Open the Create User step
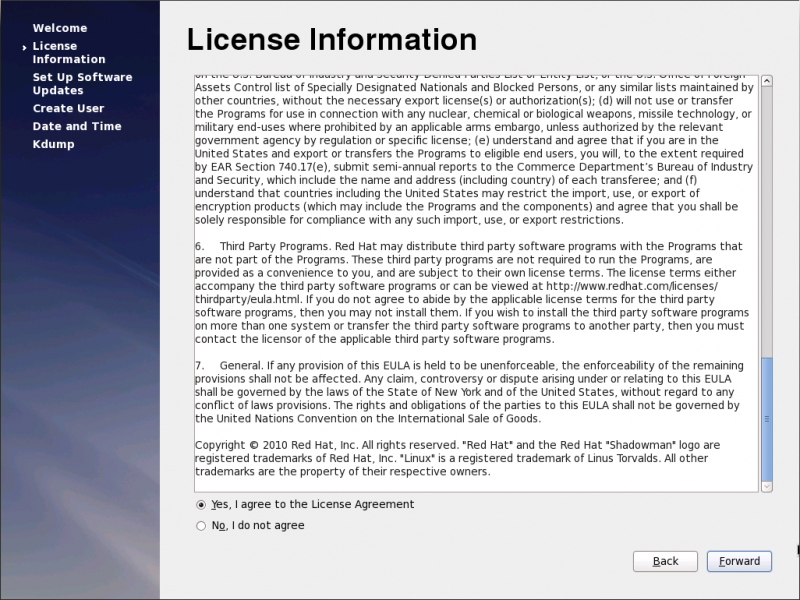This screenshot has height=600, width=800. pyautogui.click(x=68, y=108)
